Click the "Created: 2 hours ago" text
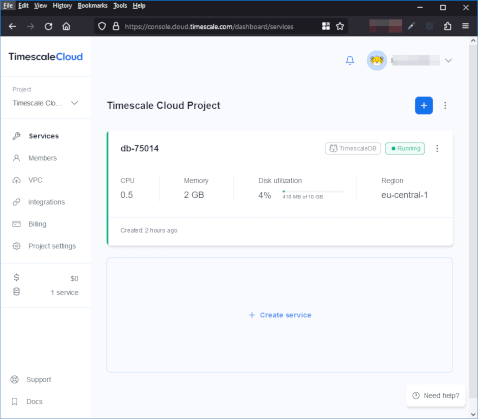478x419 pixels. (x=149, y=230)
